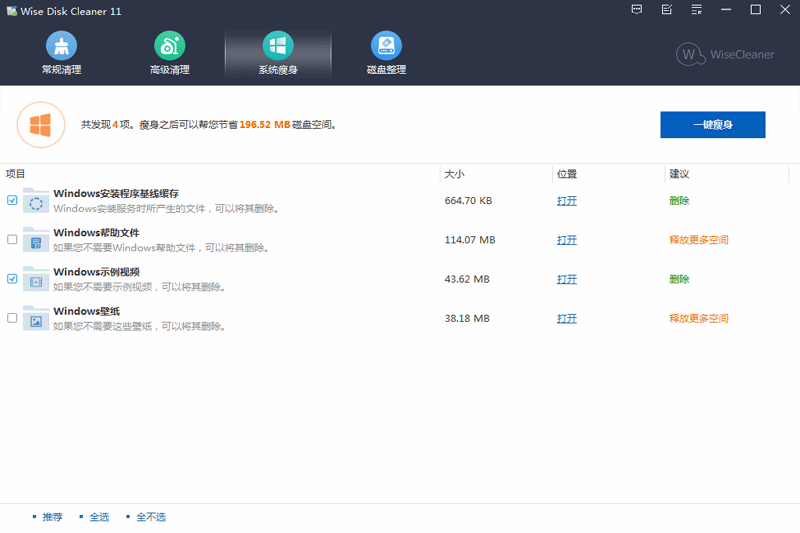
Task: Open the 常规清理 (Common Cleaner) tab icon
Action: coord(61,46)
